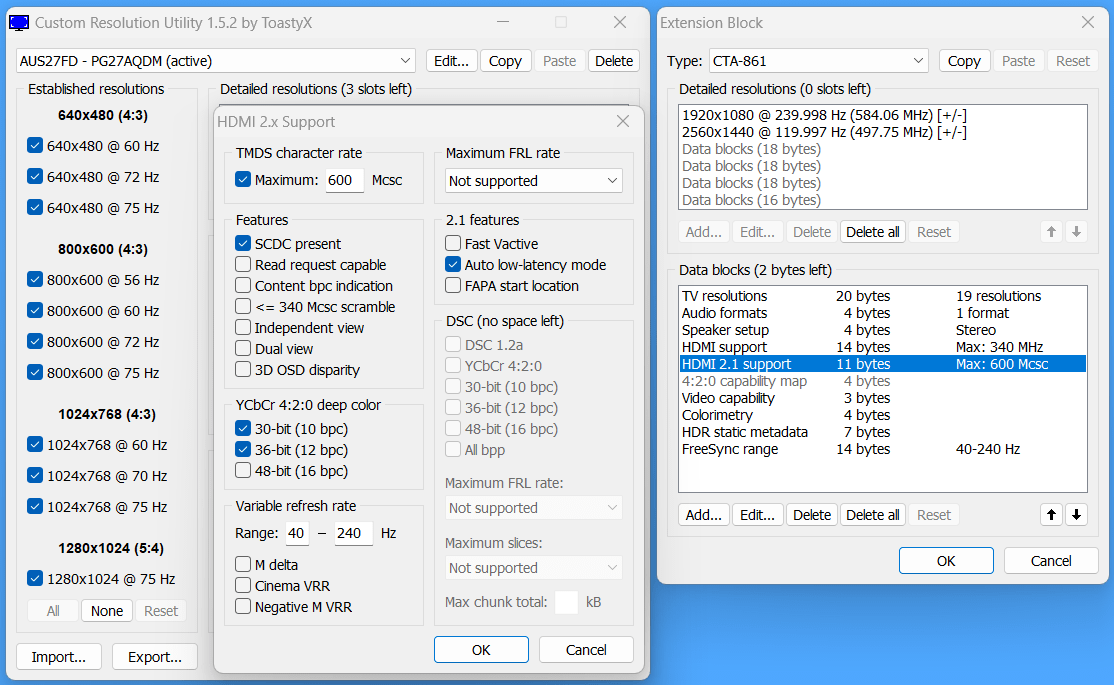The width and height of the screenshot is (1114, 685).
Task: Close the Extension Block window
Action: click(1088, 23)
